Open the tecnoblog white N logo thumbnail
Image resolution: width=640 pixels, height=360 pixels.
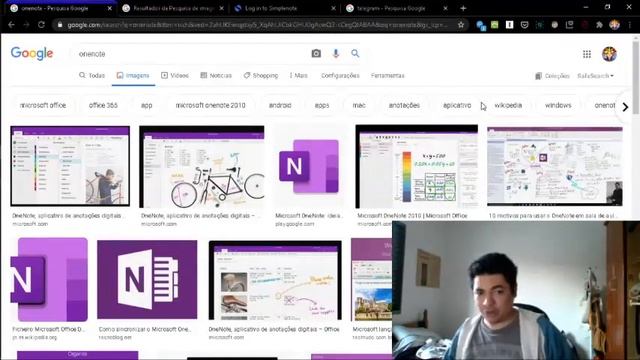coord(147,280)
